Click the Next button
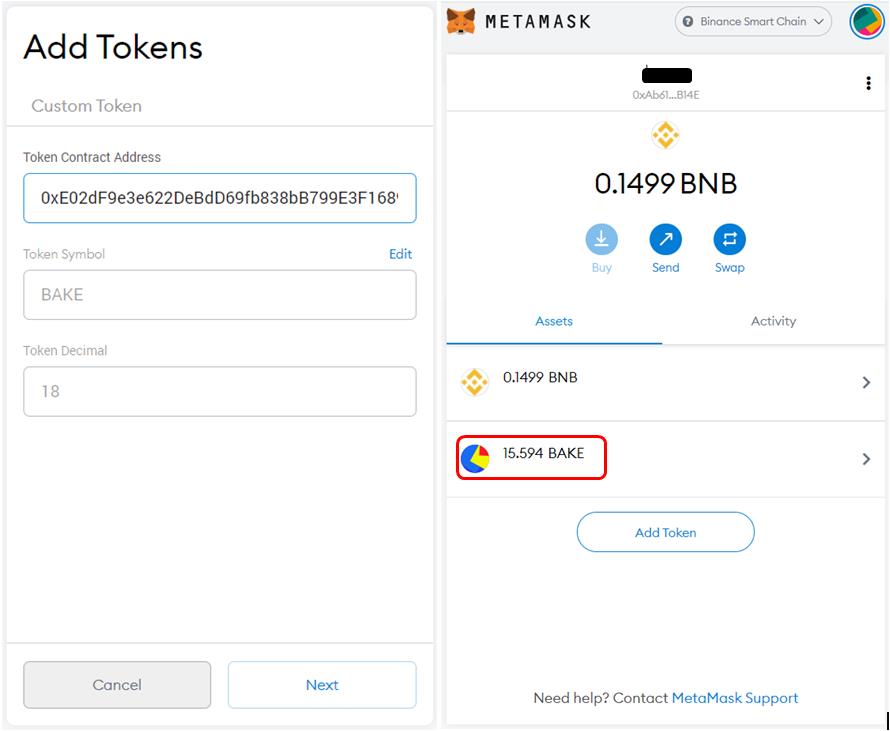The height and width of the screenshot is (731, 890). 322,685
